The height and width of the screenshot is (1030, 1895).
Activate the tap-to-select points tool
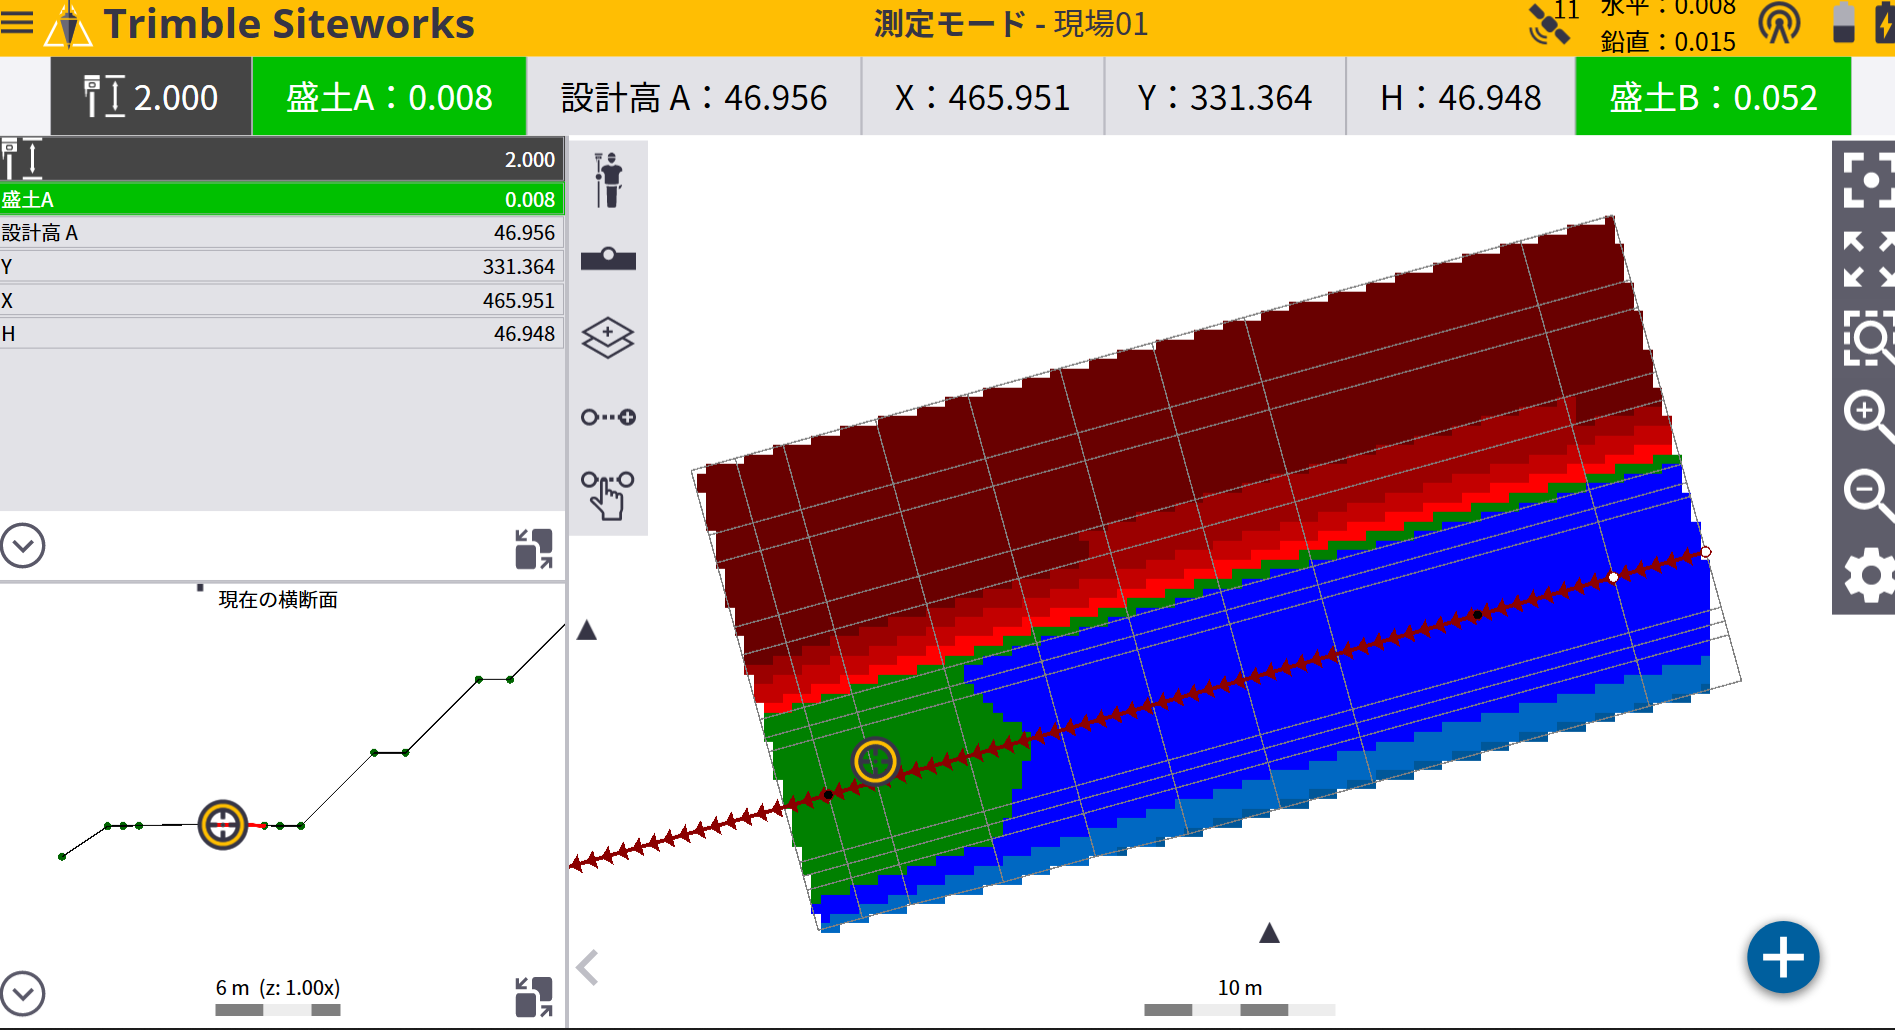point(607,495)
